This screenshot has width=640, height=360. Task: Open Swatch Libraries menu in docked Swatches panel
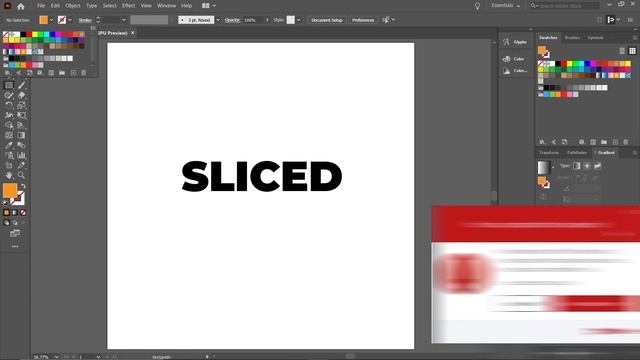pos(542,142)
